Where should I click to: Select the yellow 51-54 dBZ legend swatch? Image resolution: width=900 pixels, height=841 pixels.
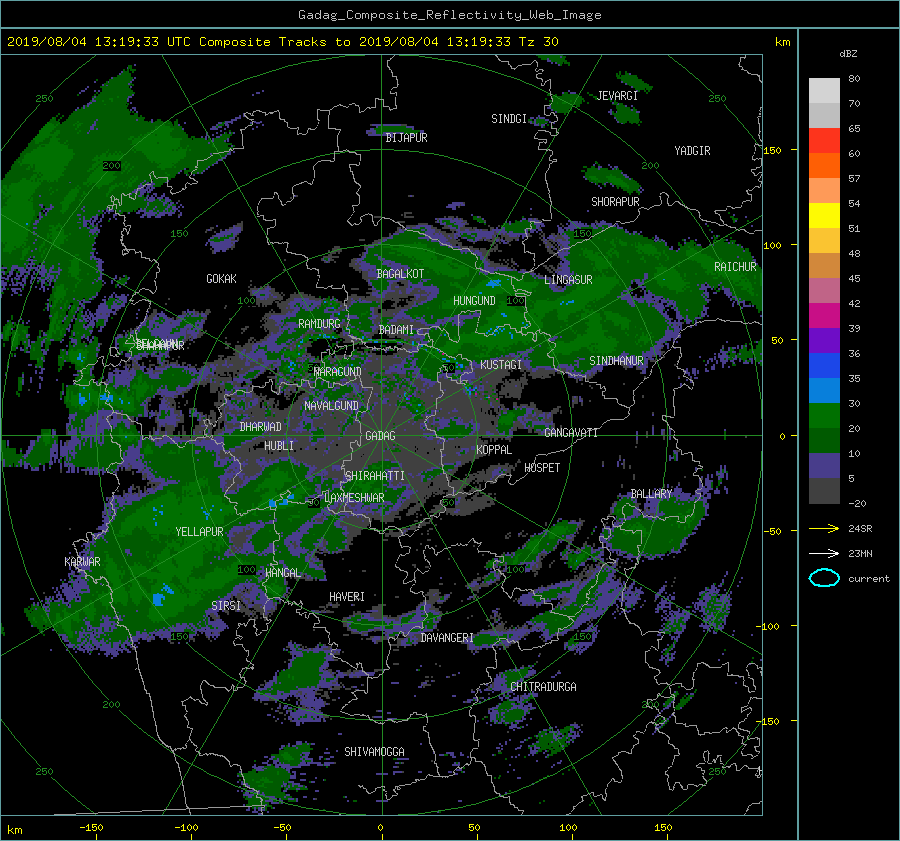(824, 216)
